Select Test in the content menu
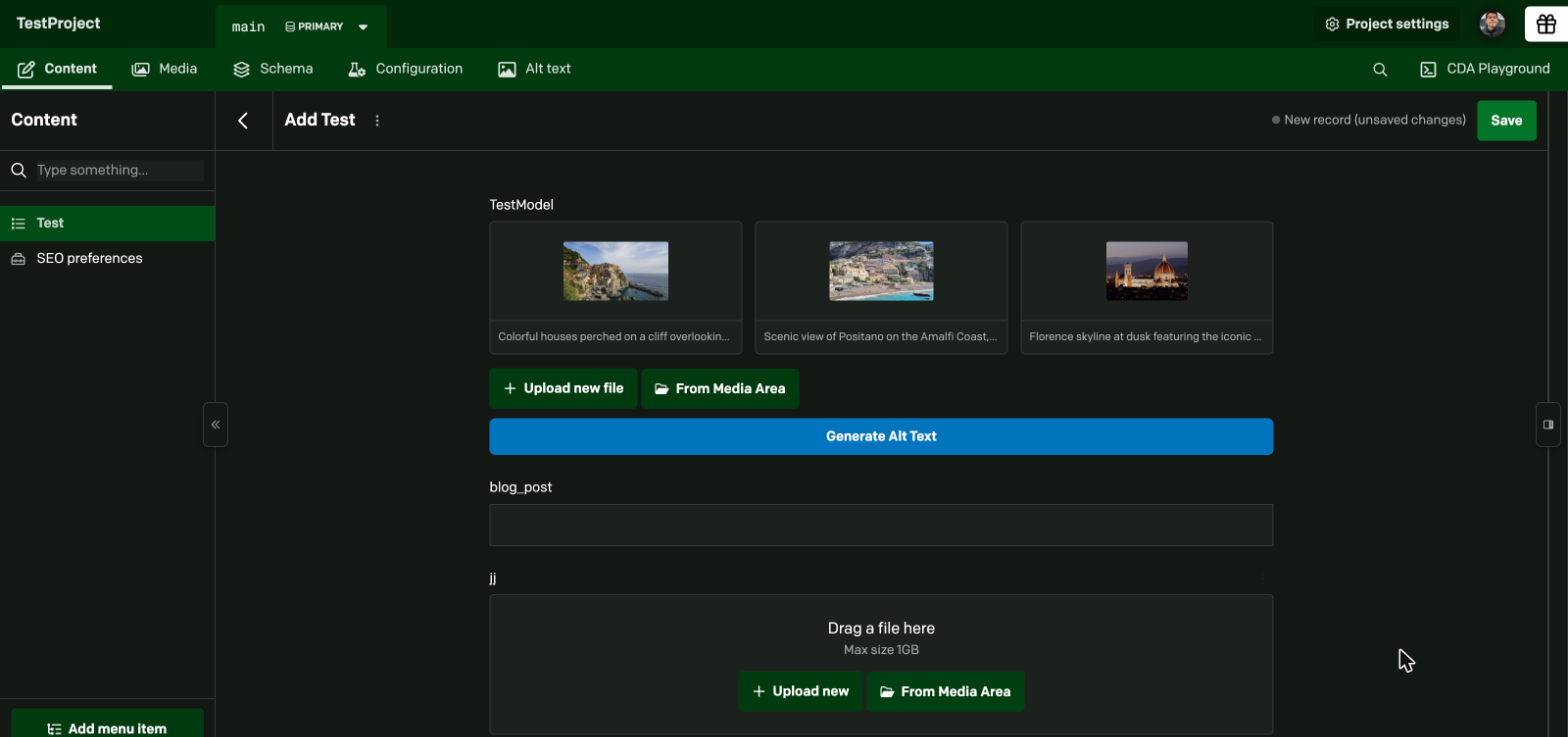The height and width of the screenshot is (737, 1568). (107, 223)
